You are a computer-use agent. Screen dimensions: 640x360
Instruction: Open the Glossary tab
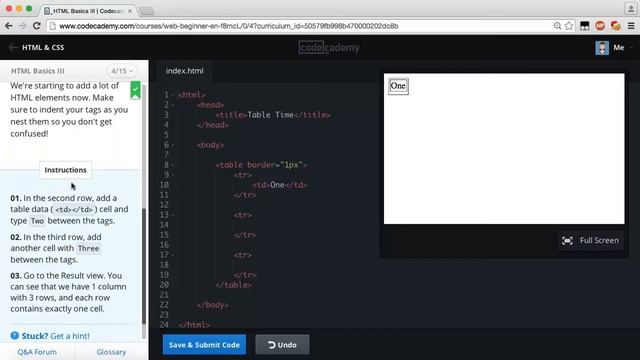(x=111, y=352)
